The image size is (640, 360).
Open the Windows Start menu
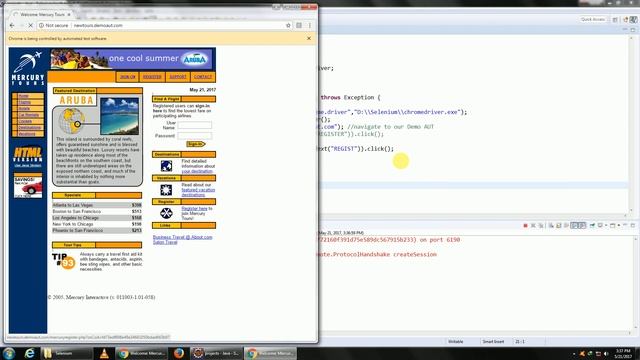pos(9,353)
